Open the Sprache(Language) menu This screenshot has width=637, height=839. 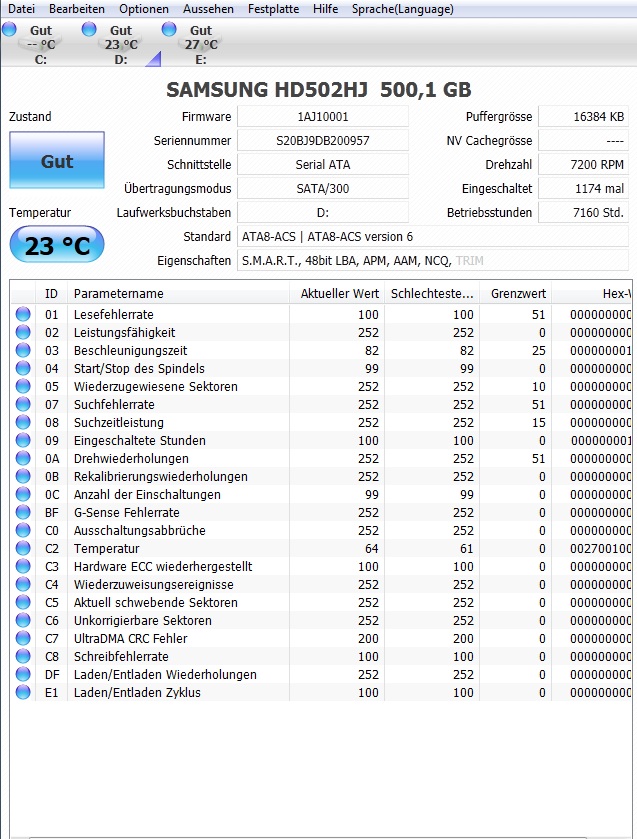point(403,9)
